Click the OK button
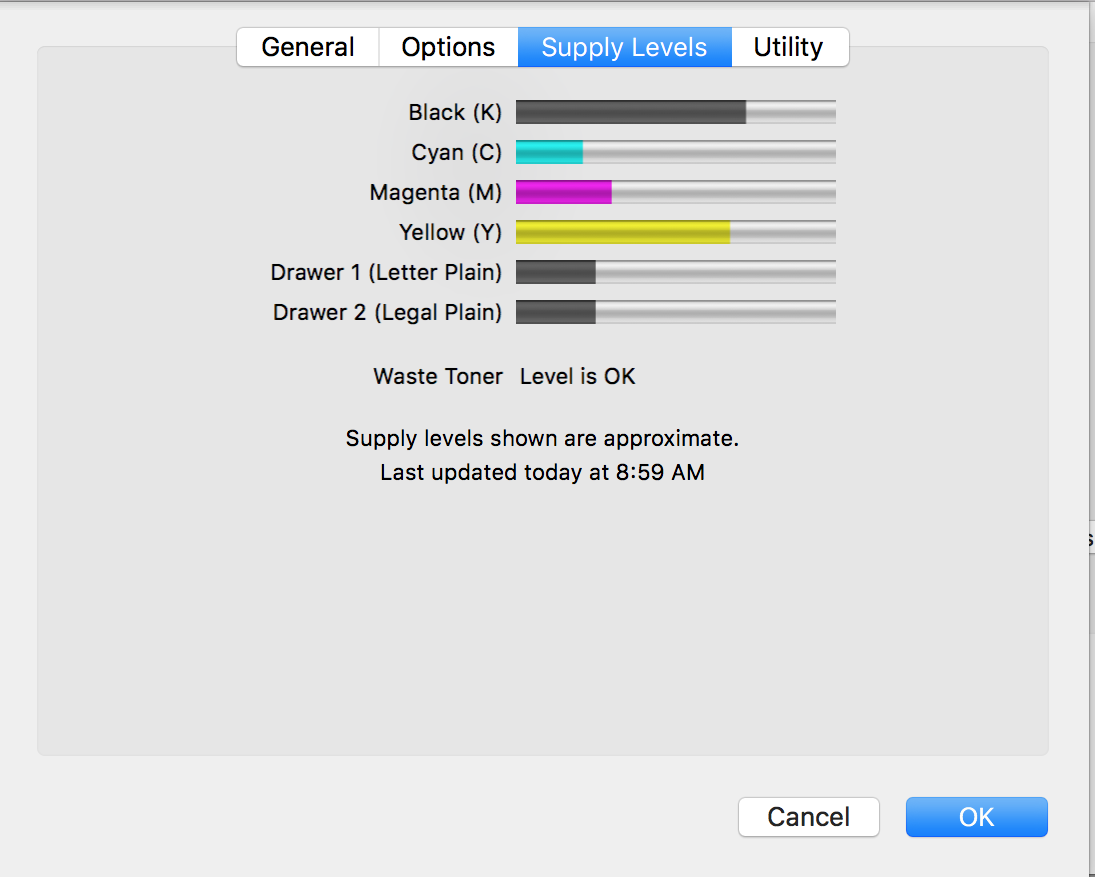 [976, 817]
